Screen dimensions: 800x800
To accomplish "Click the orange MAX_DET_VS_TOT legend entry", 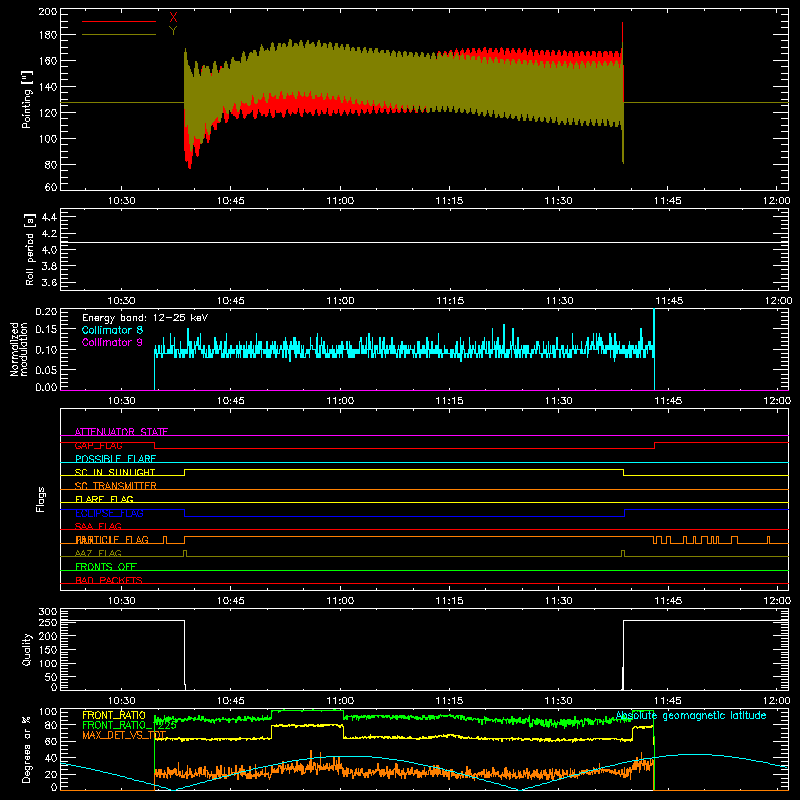I will click(x=124, y=735).
